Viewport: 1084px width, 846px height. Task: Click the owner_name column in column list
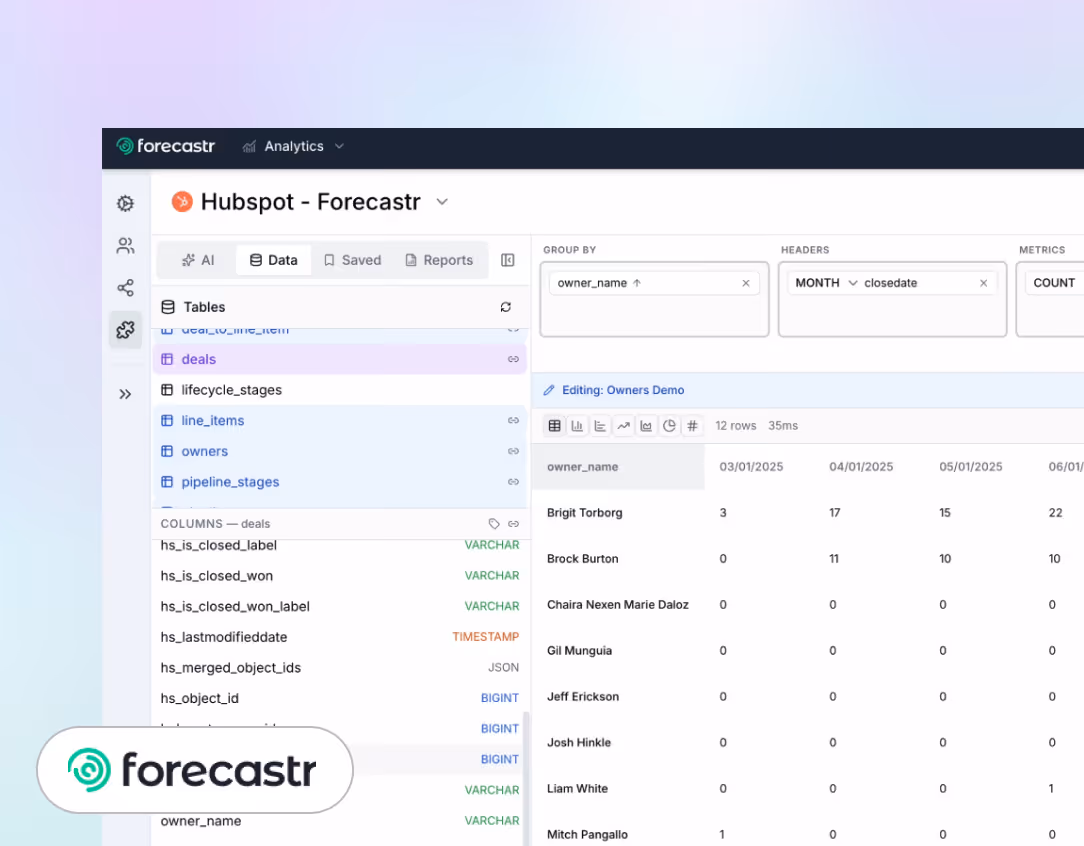(339, 821)
